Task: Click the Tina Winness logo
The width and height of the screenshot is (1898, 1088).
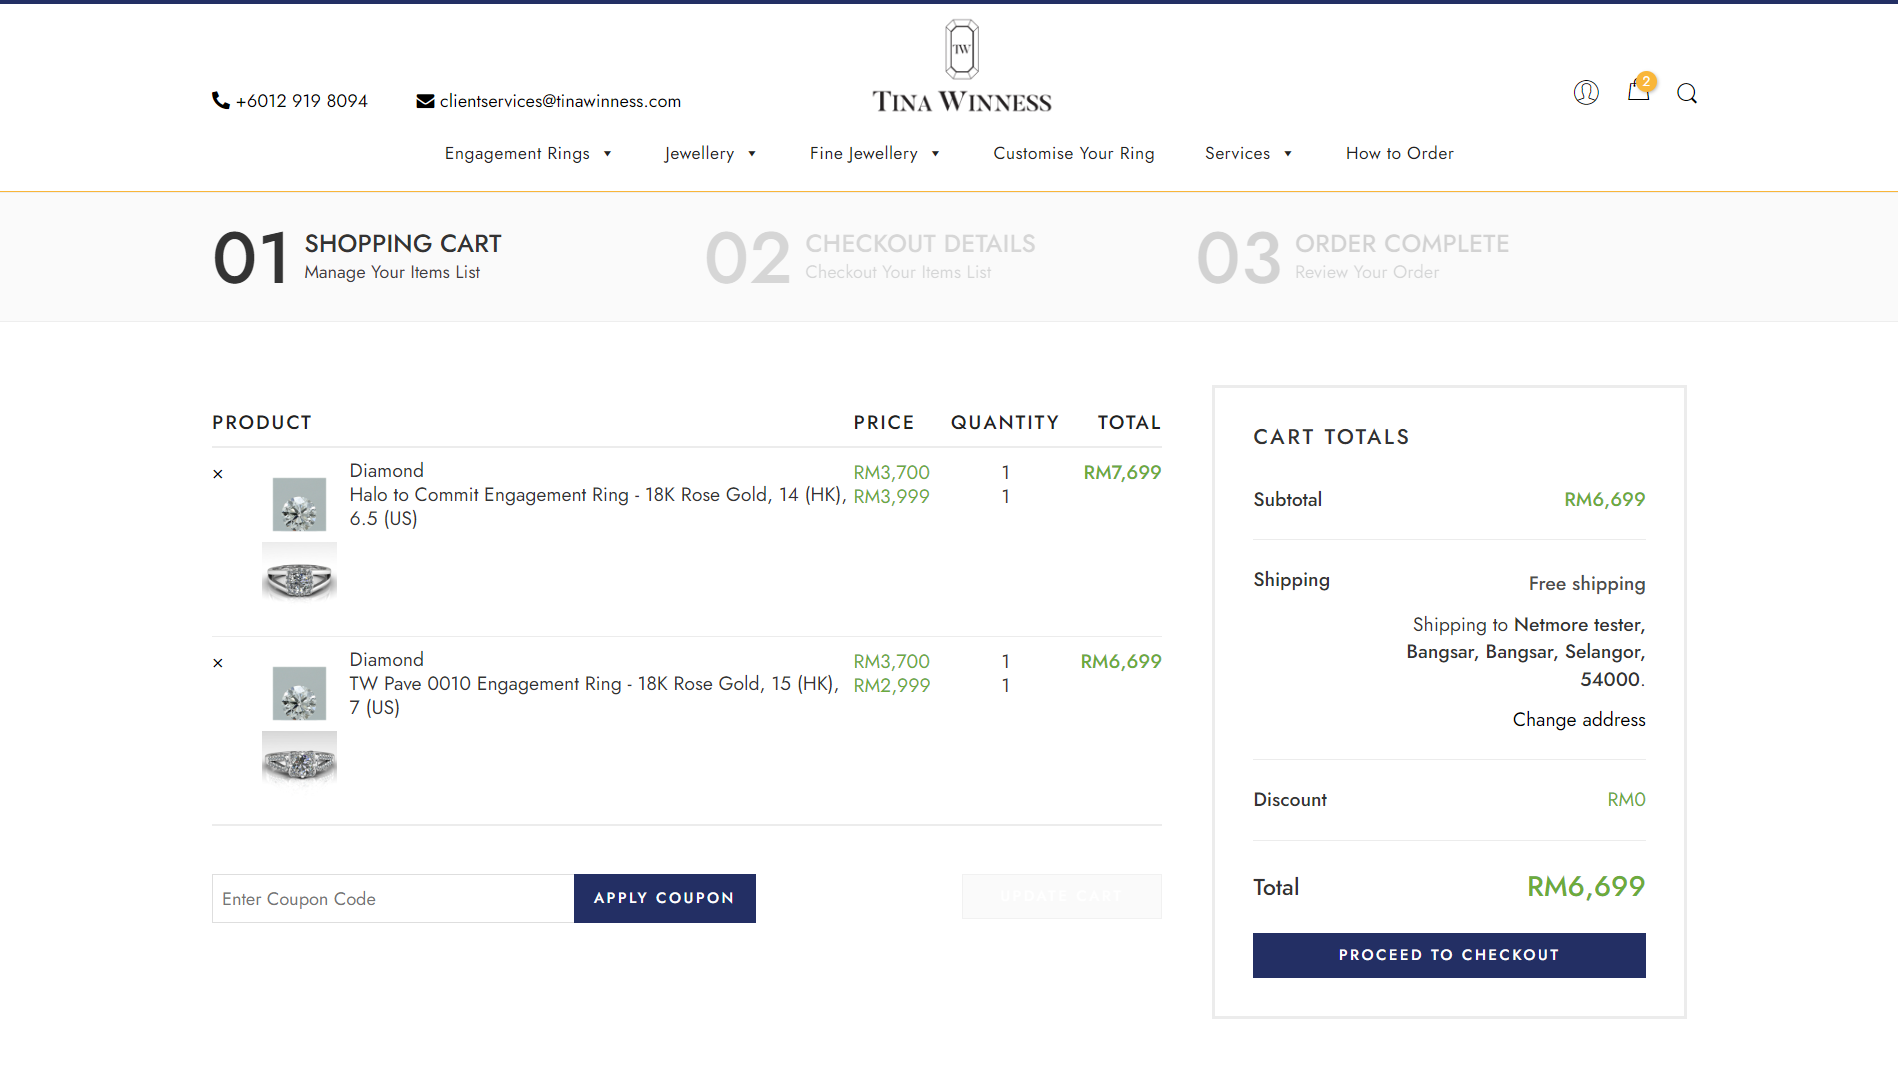Action: 962,66
